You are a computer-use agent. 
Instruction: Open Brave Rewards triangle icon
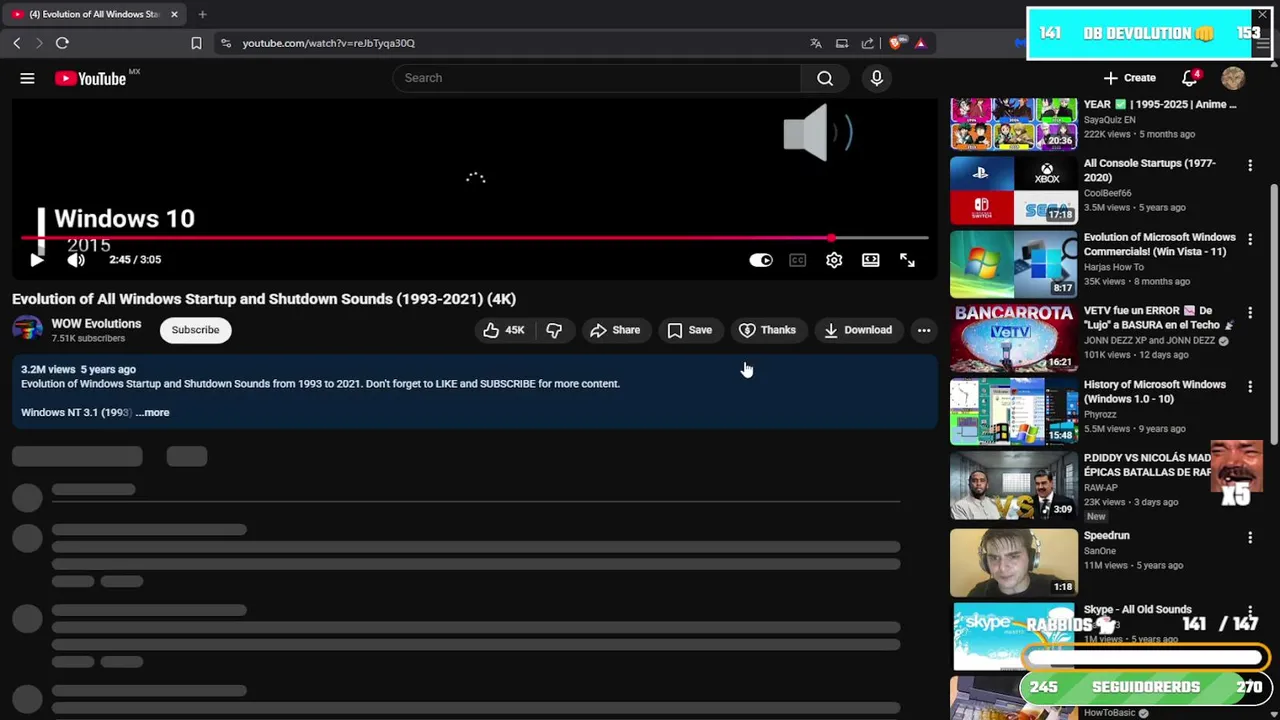click(x=920, y=43)
